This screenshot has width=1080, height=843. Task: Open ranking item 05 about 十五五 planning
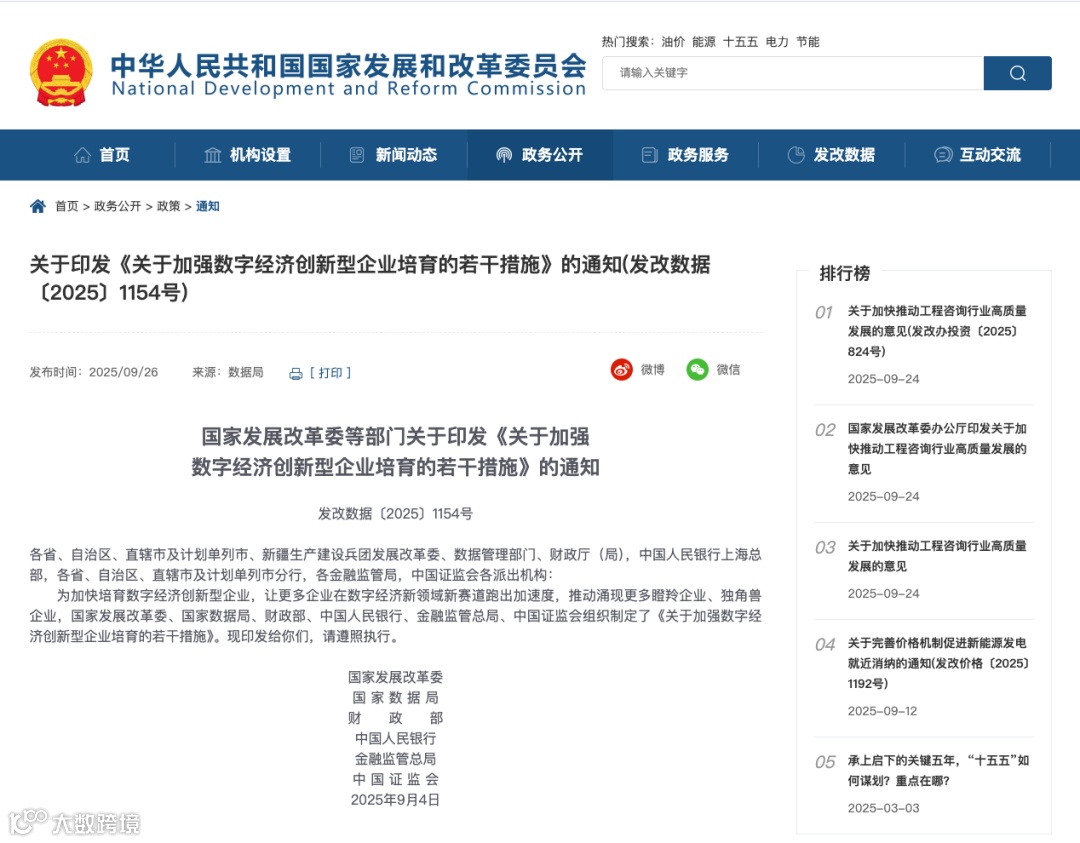pyautogui.click(x=937, y=771)
